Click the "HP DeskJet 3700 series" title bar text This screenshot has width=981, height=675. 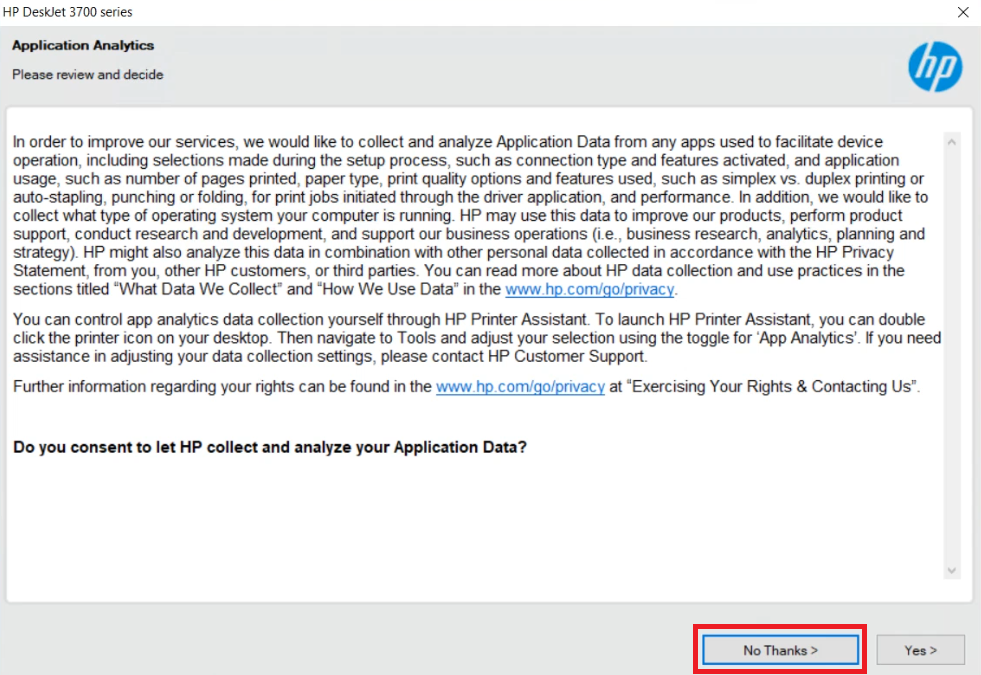[69, 12]
